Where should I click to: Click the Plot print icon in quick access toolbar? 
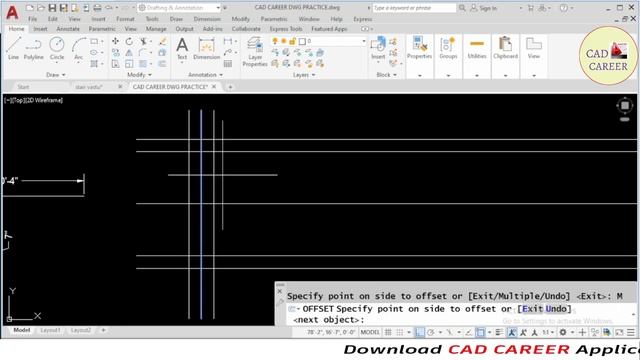(x=97, y=8)
